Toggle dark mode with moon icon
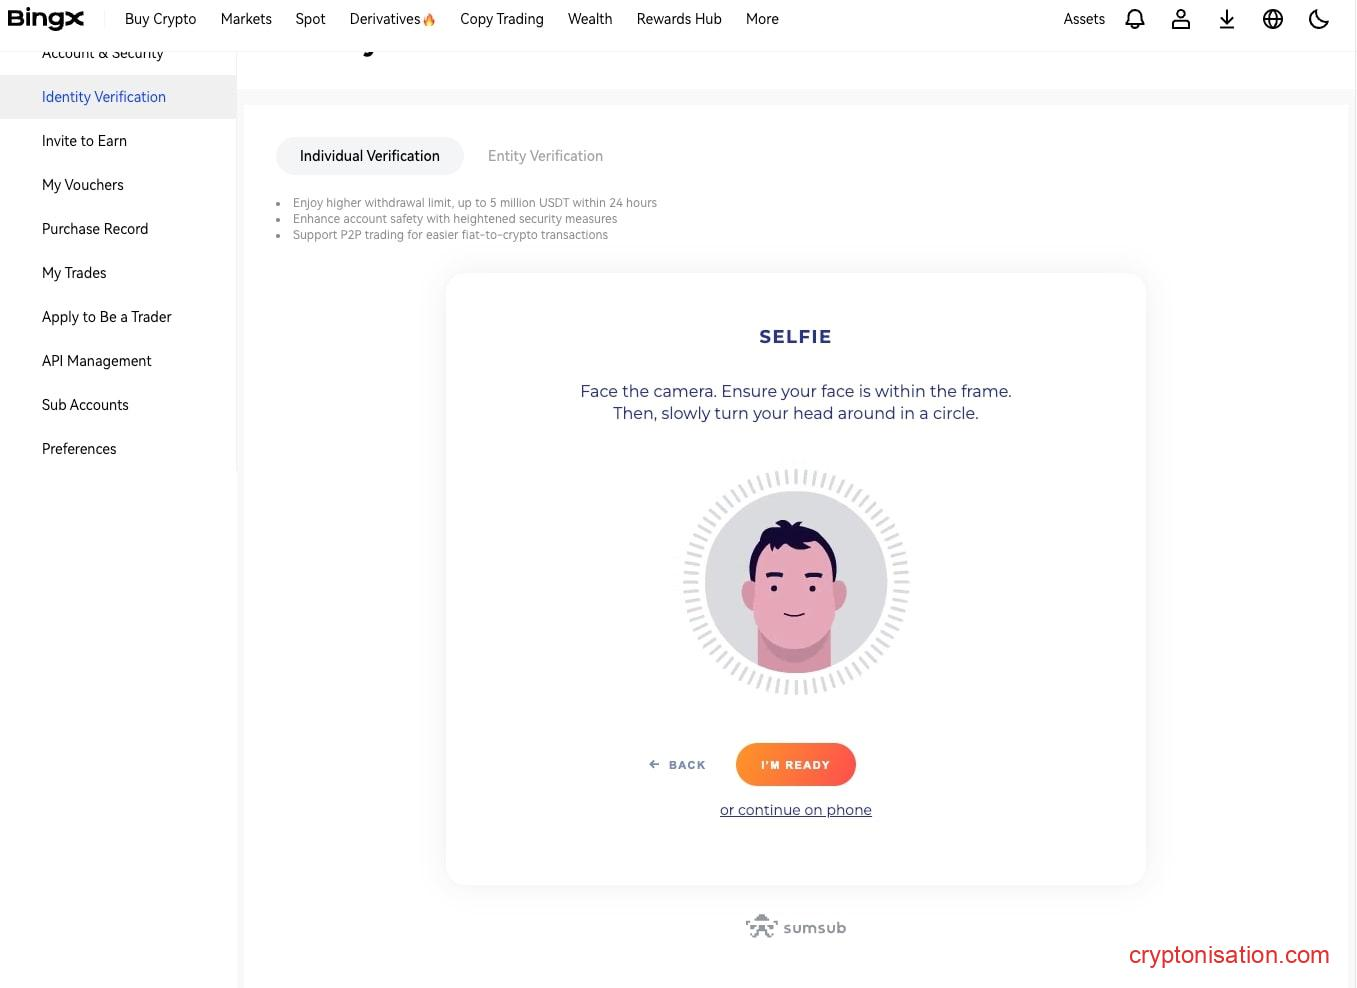 [1318, 19]
